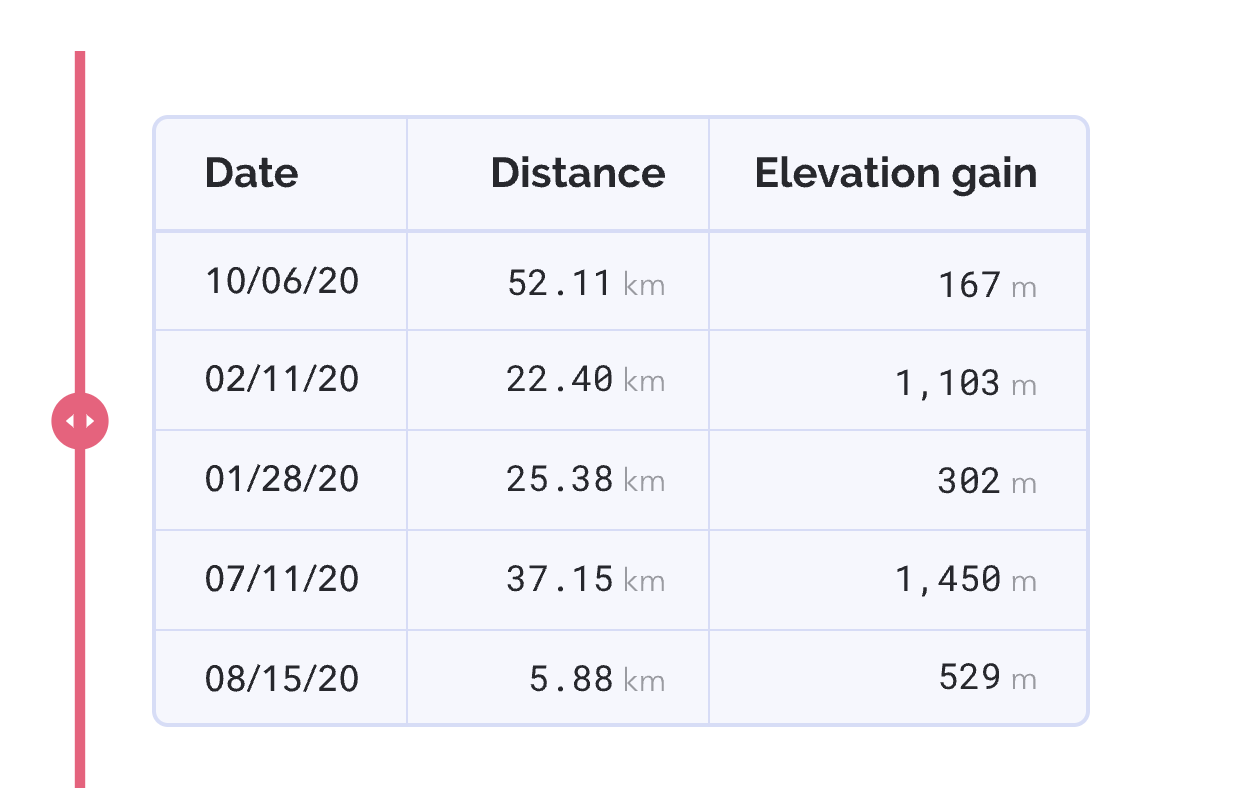Image resolution: width=1240 pixels, height=788 pixels.
Task: Click the 167 m elevation value
Action: [987, 286]
